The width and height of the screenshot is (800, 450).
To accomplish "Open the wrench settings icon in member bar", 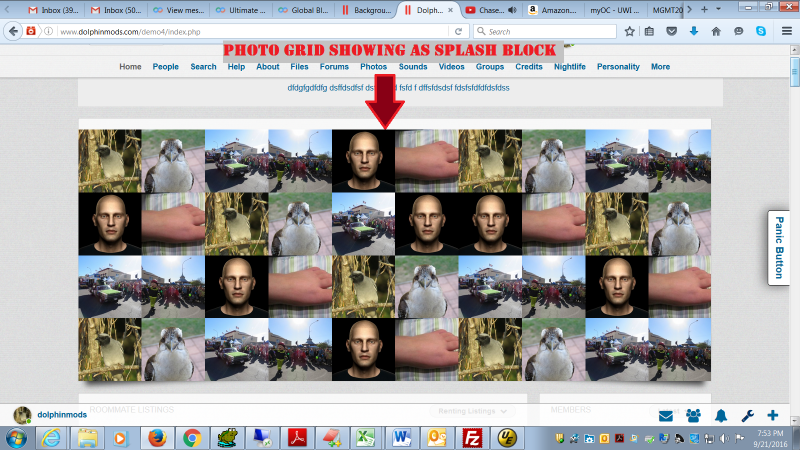I will tap(747, 416).
